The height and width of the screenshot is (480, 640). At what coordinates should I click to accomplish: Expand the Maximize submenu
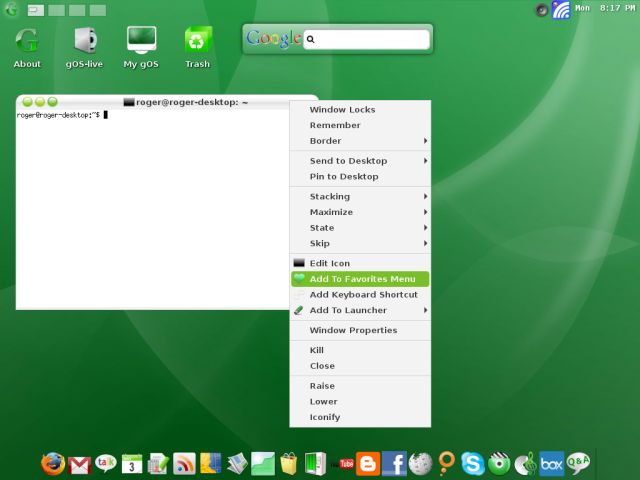360,212
